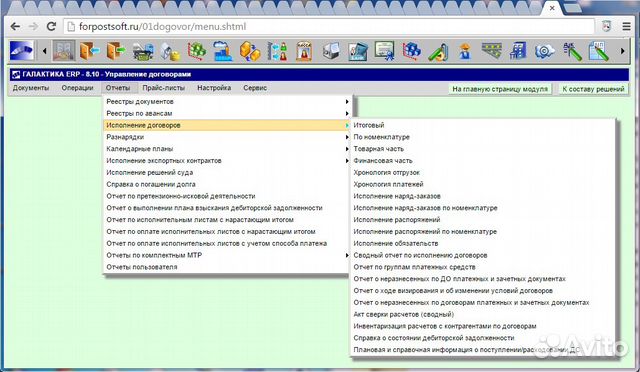Select the highlighted gray doors module icon

pos(64,51)
